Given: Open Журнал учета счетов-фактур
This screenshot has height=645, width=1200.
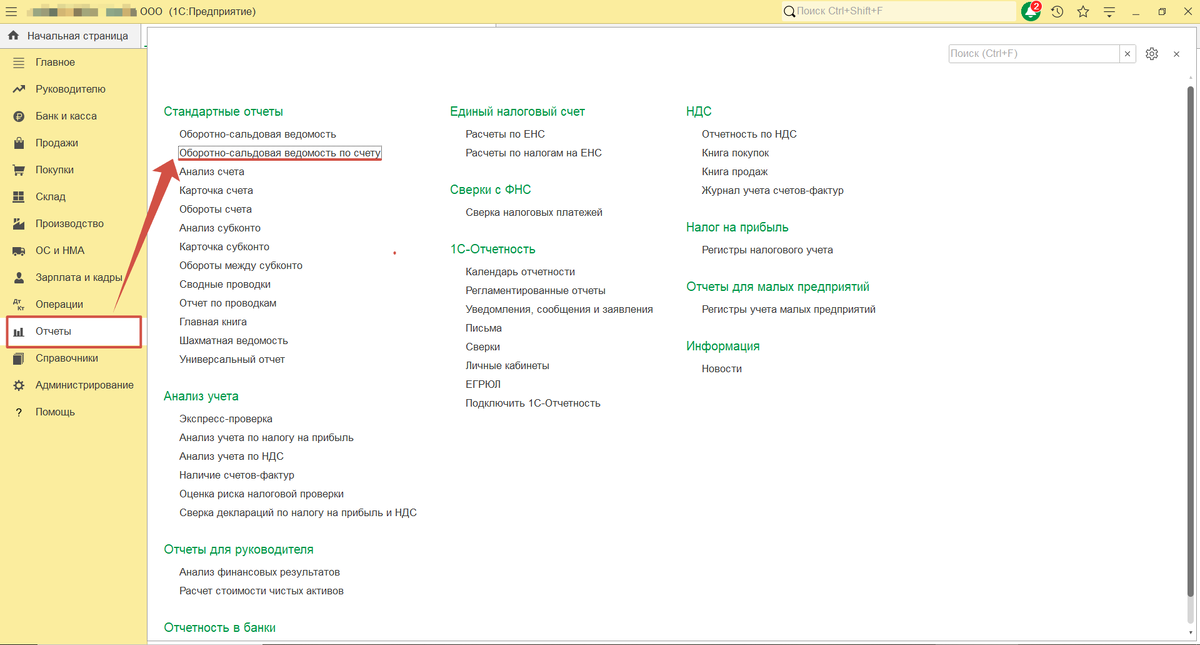Looking at the screenshot, I should [x=773, y=190].
